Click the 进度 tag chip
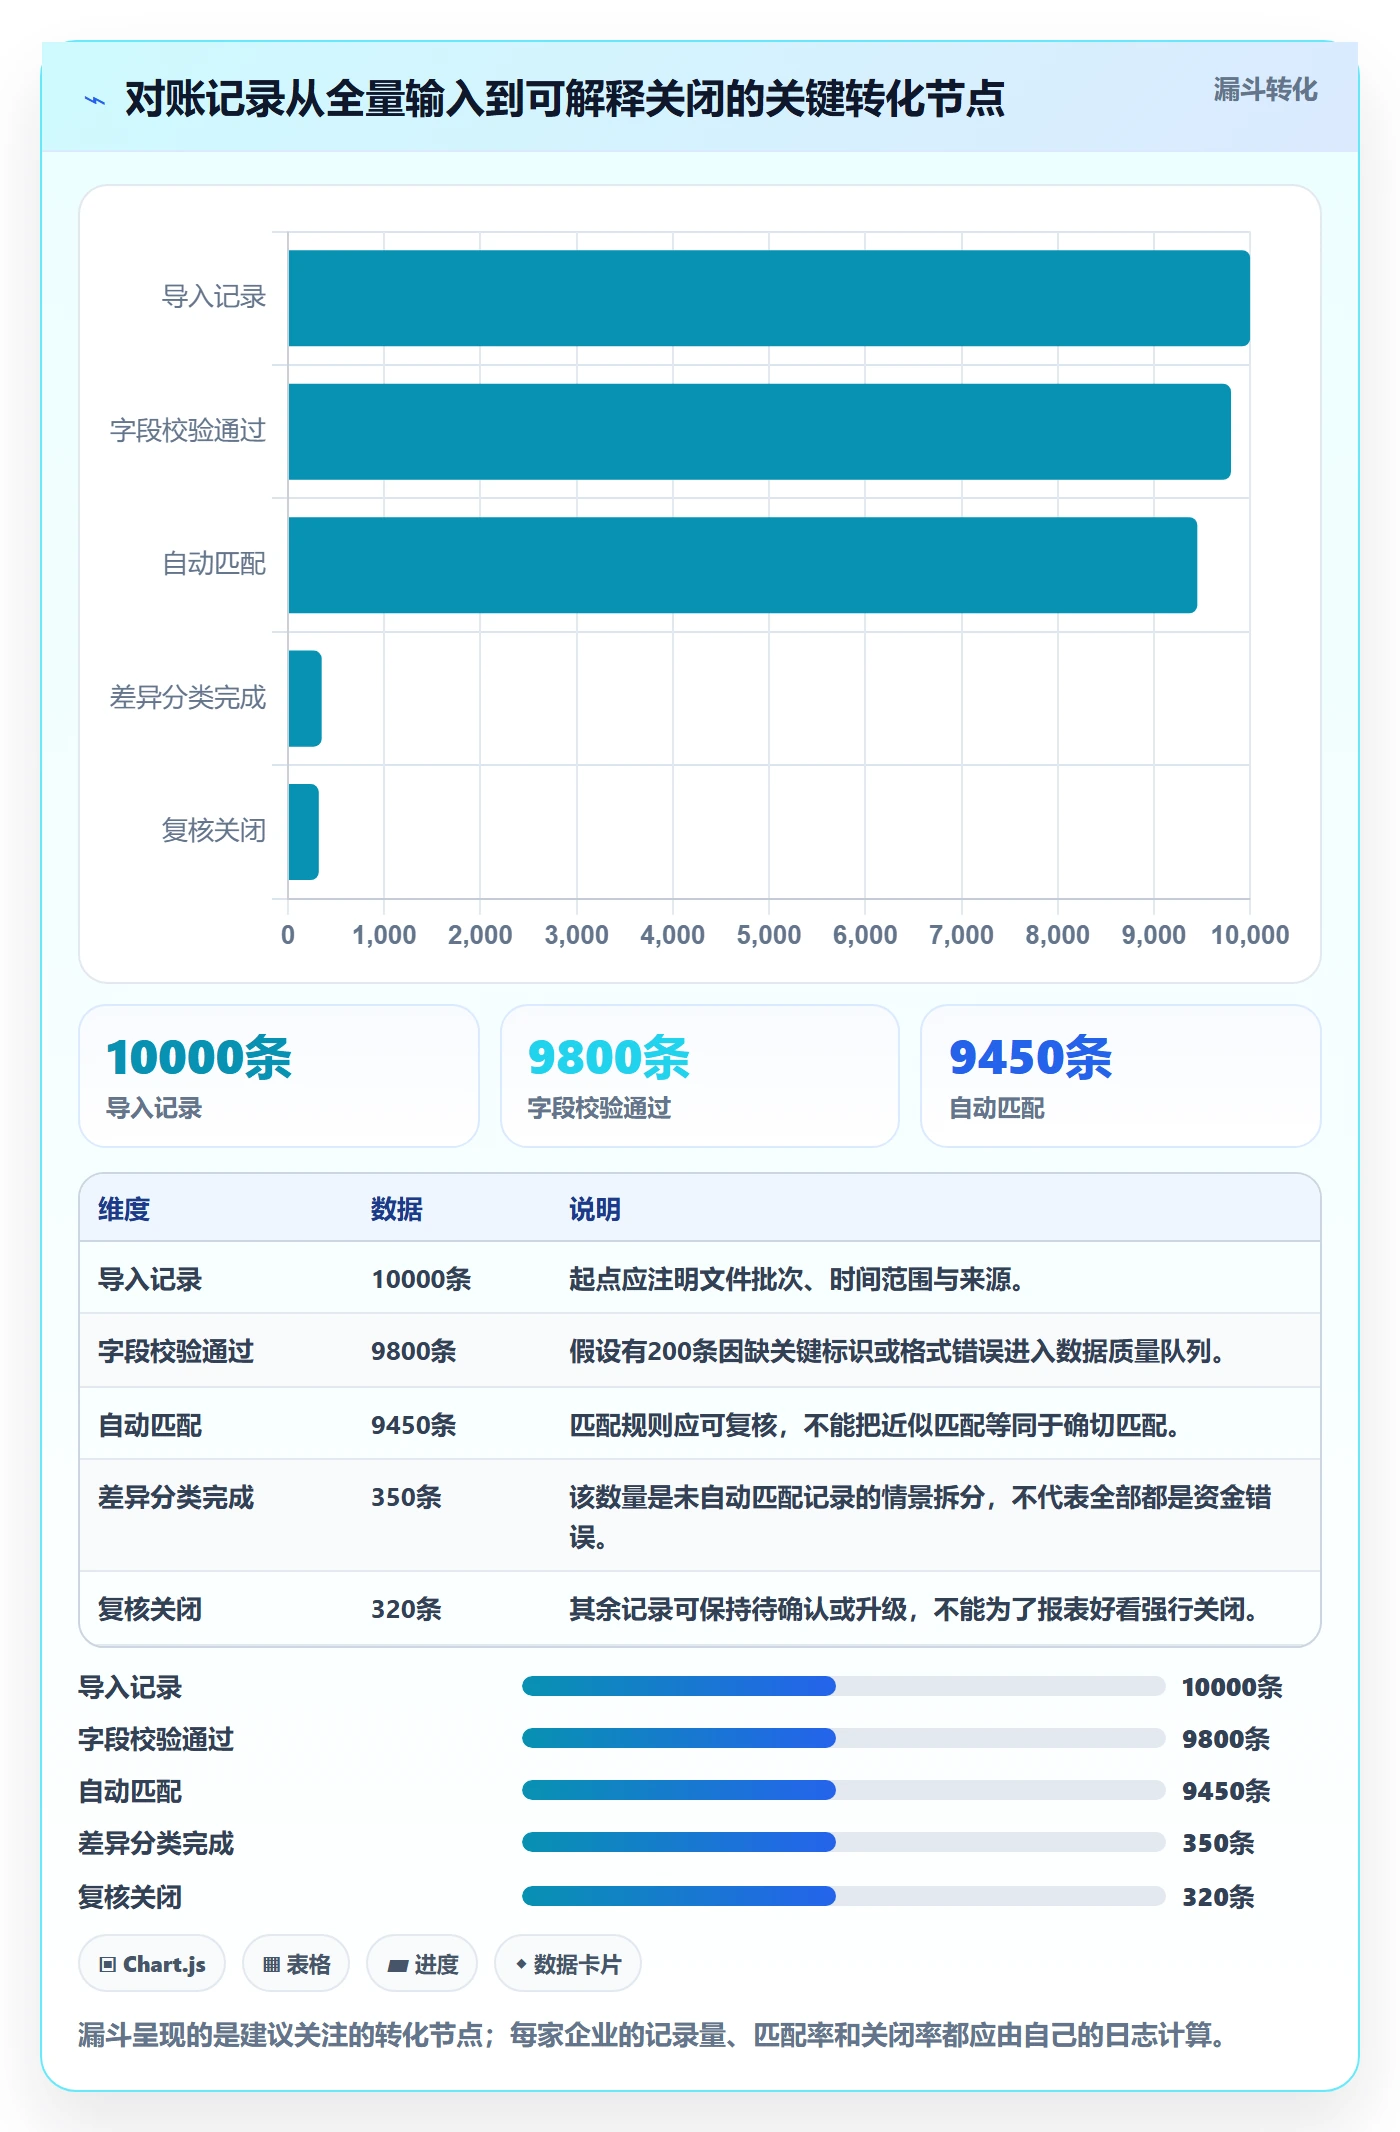The width and height of the screenshot is (1400, 2132). coord(422,1964)
